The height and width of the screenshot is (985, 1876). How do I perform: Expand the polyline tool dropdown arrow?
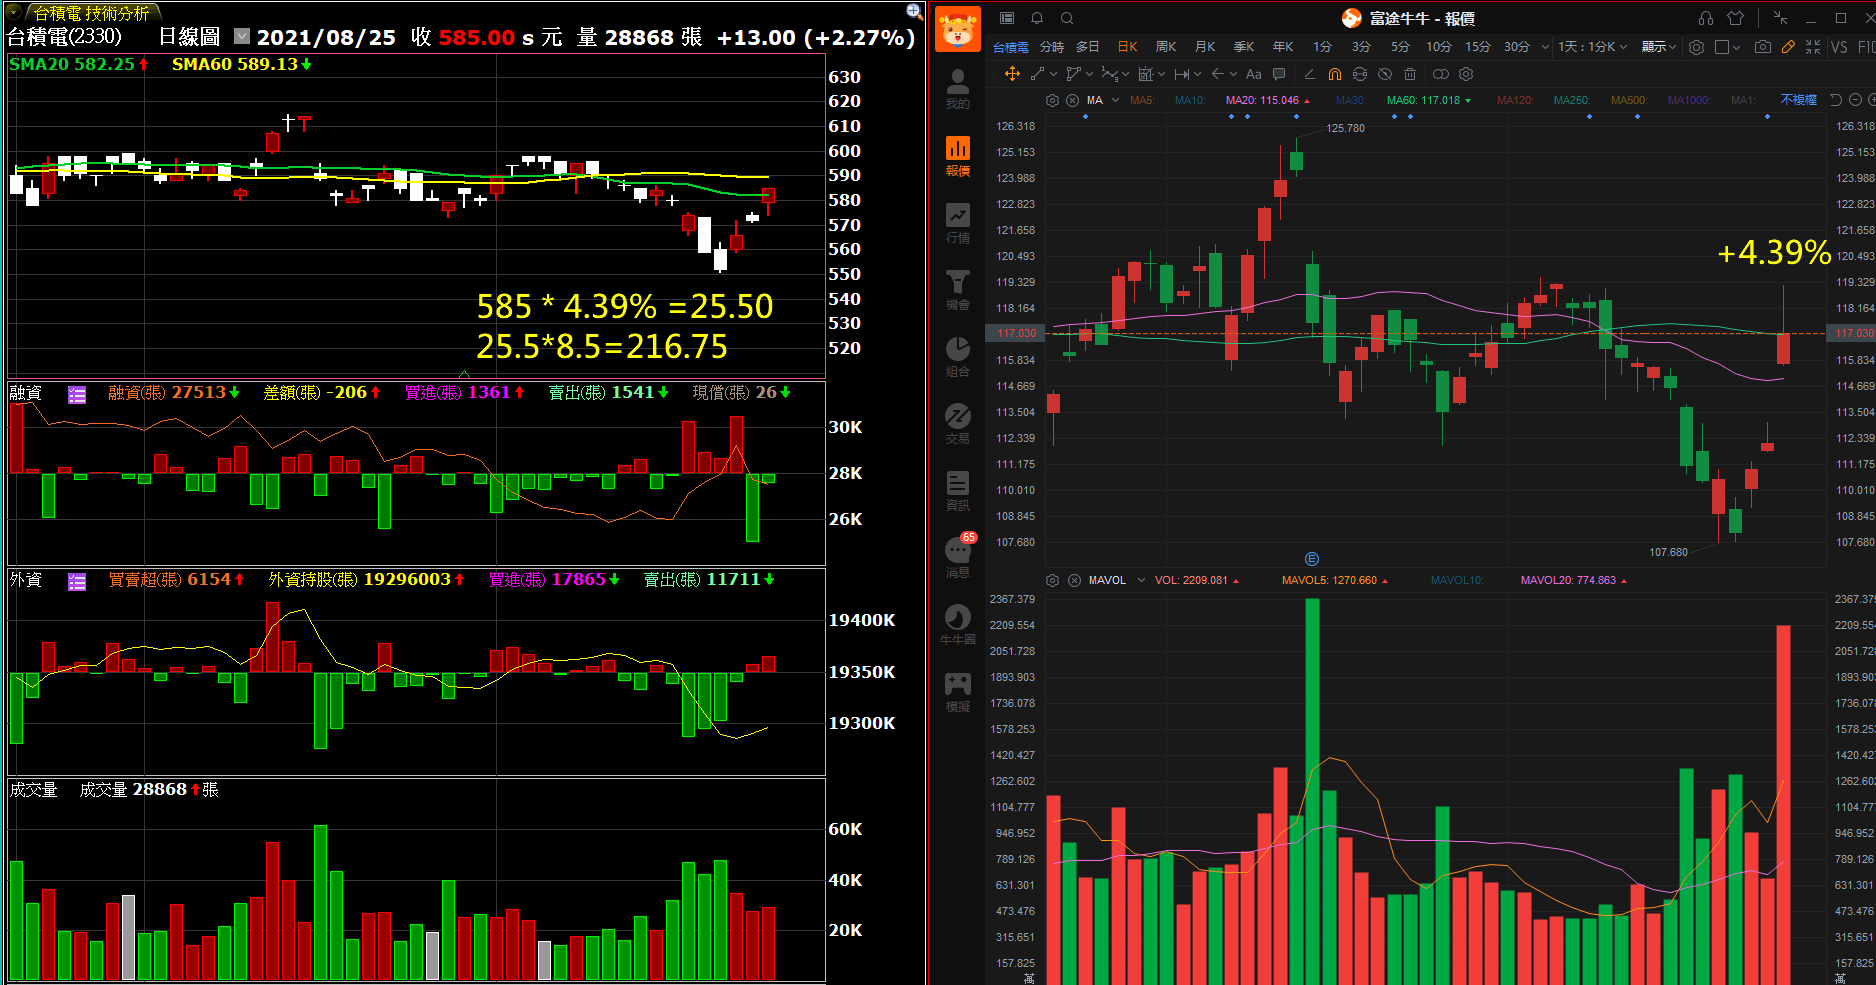tap(1089, 74)
